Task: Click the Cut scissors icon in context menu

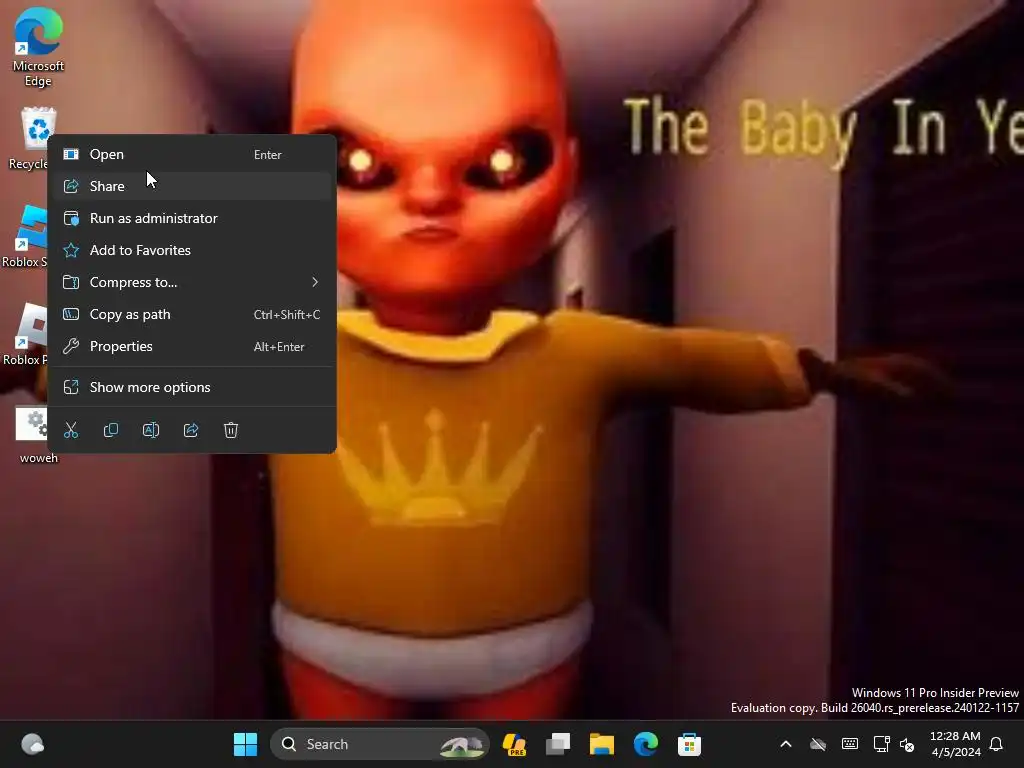Action: pyautogui.click(x=71, y=430)
